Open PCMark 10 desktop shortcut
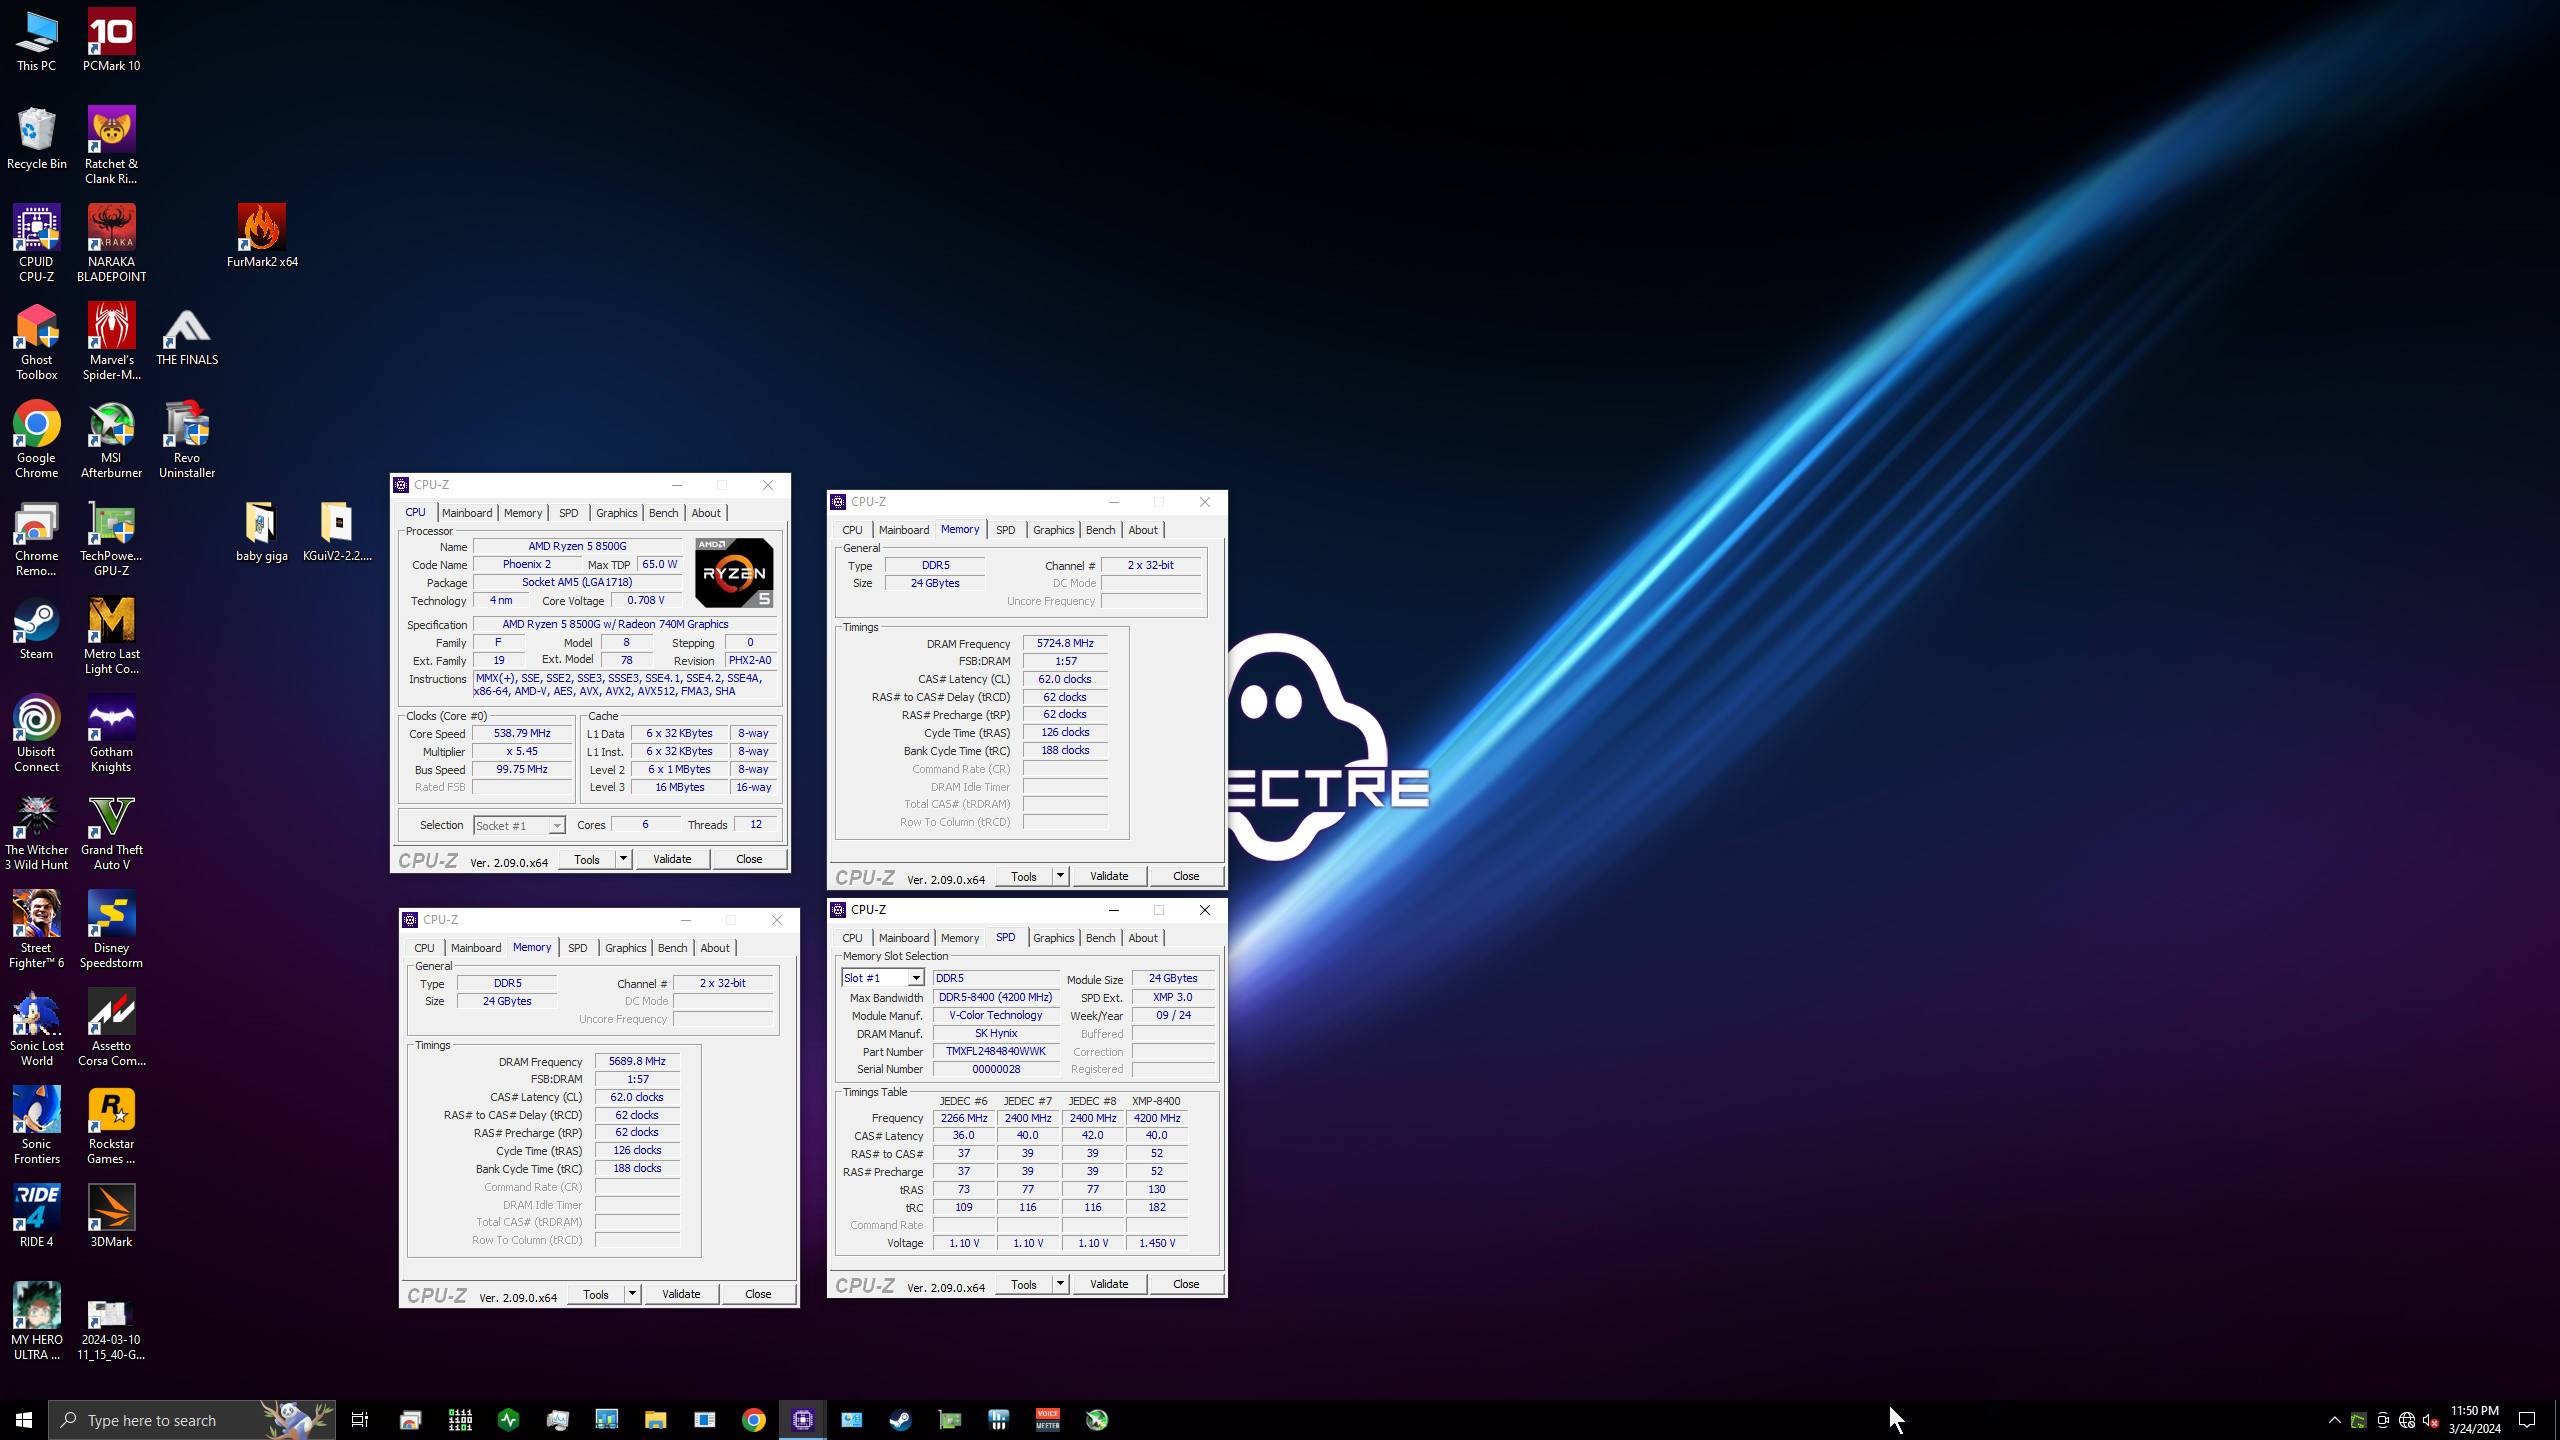The width and height of the screenshot is (2560, 1440). 111,40
